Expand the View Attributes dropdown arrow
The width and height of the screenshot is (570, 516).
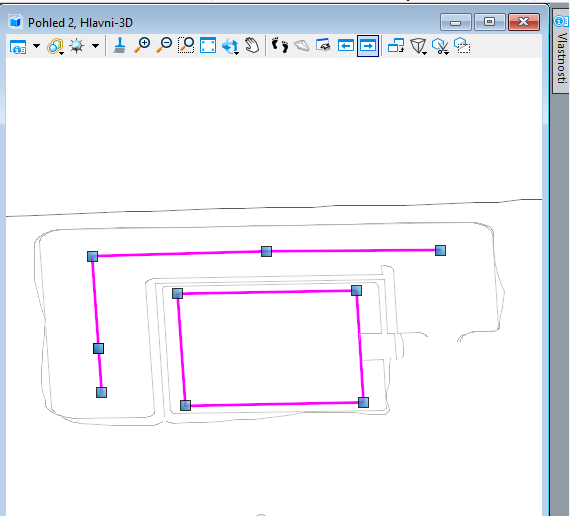[36, 46]
